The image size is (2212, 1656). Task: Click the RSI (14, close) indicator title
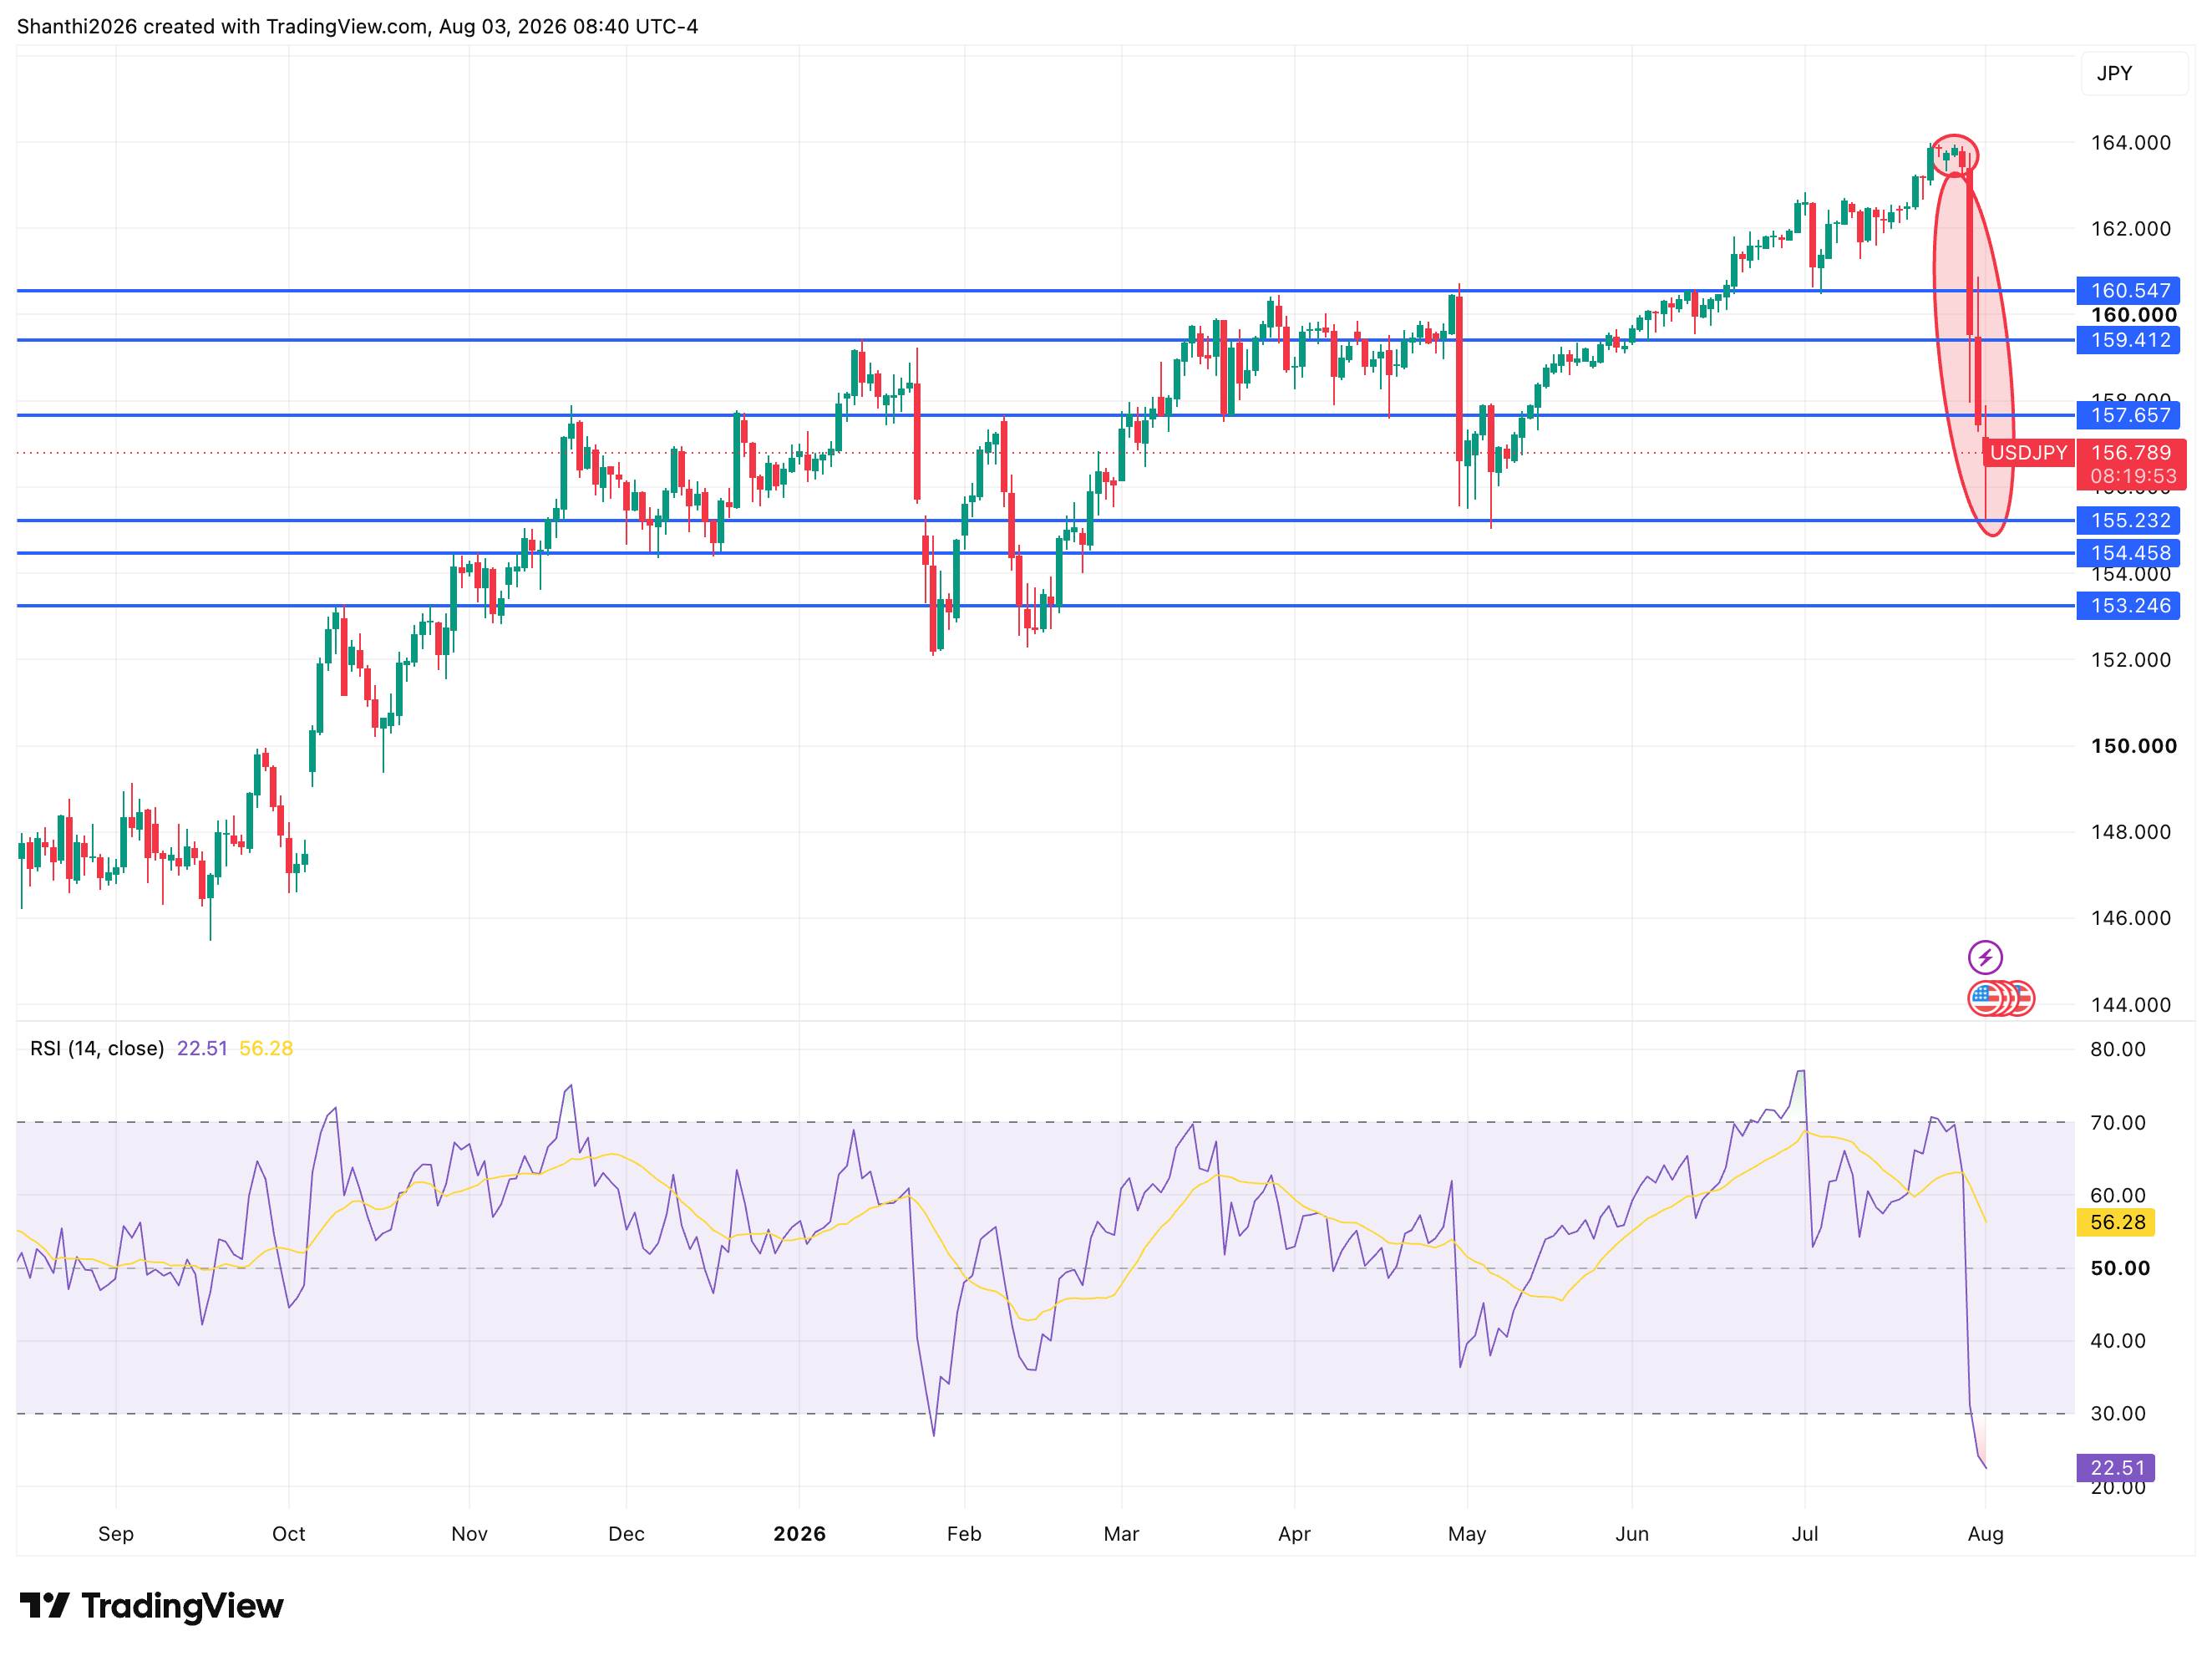97,1048
